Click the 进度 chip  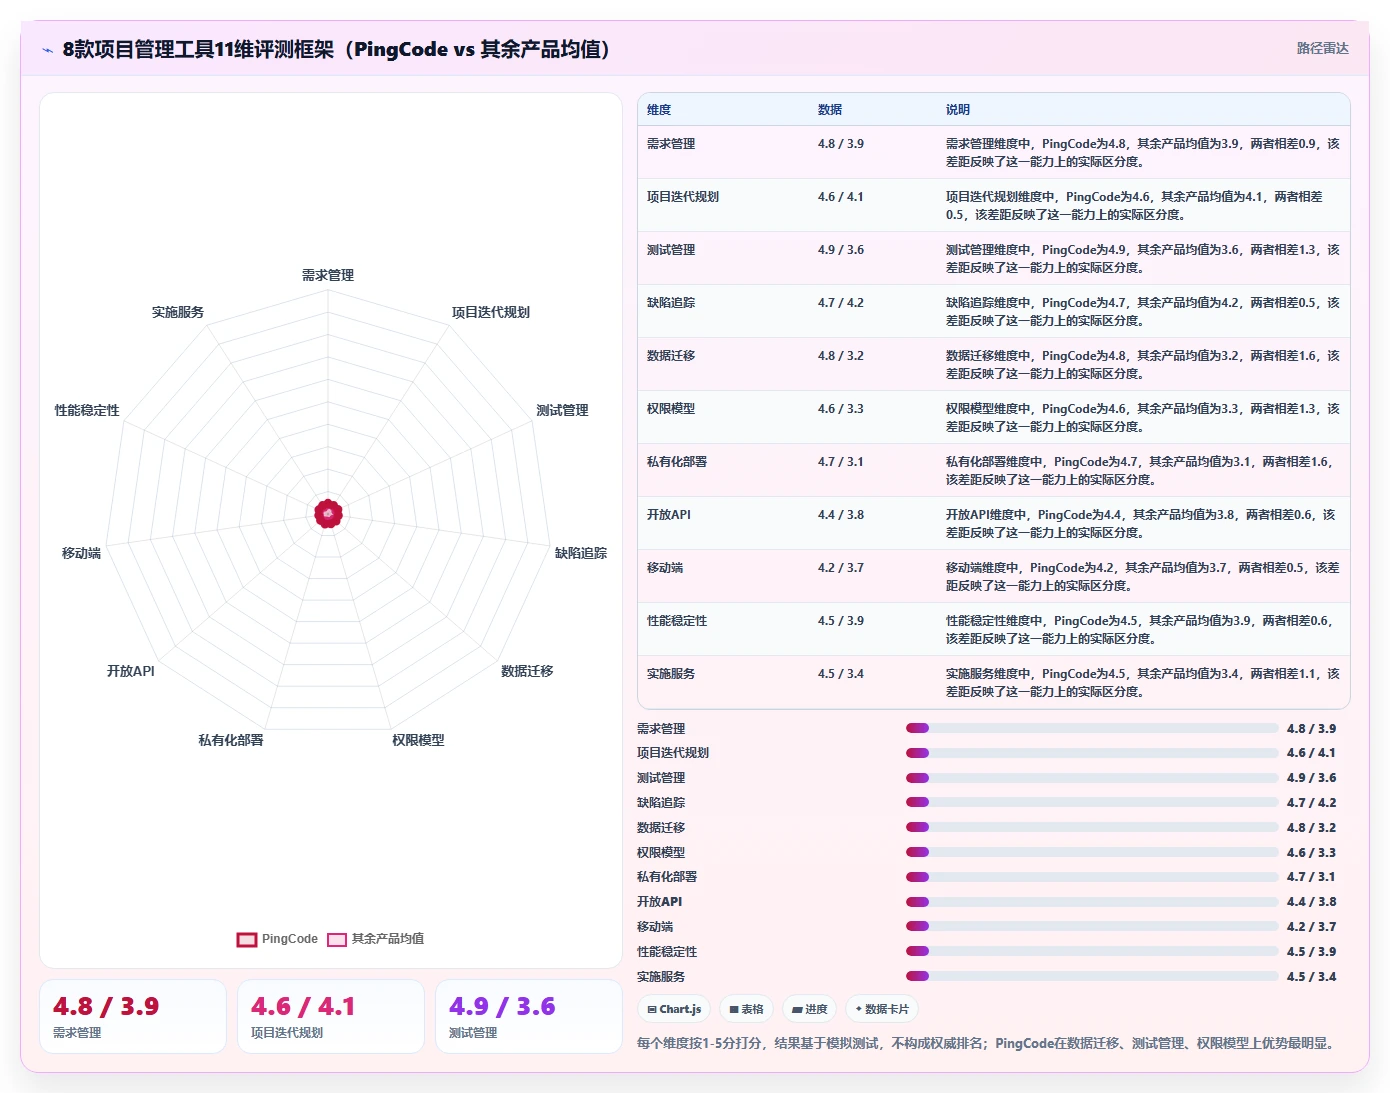[x=809, y=1009]
